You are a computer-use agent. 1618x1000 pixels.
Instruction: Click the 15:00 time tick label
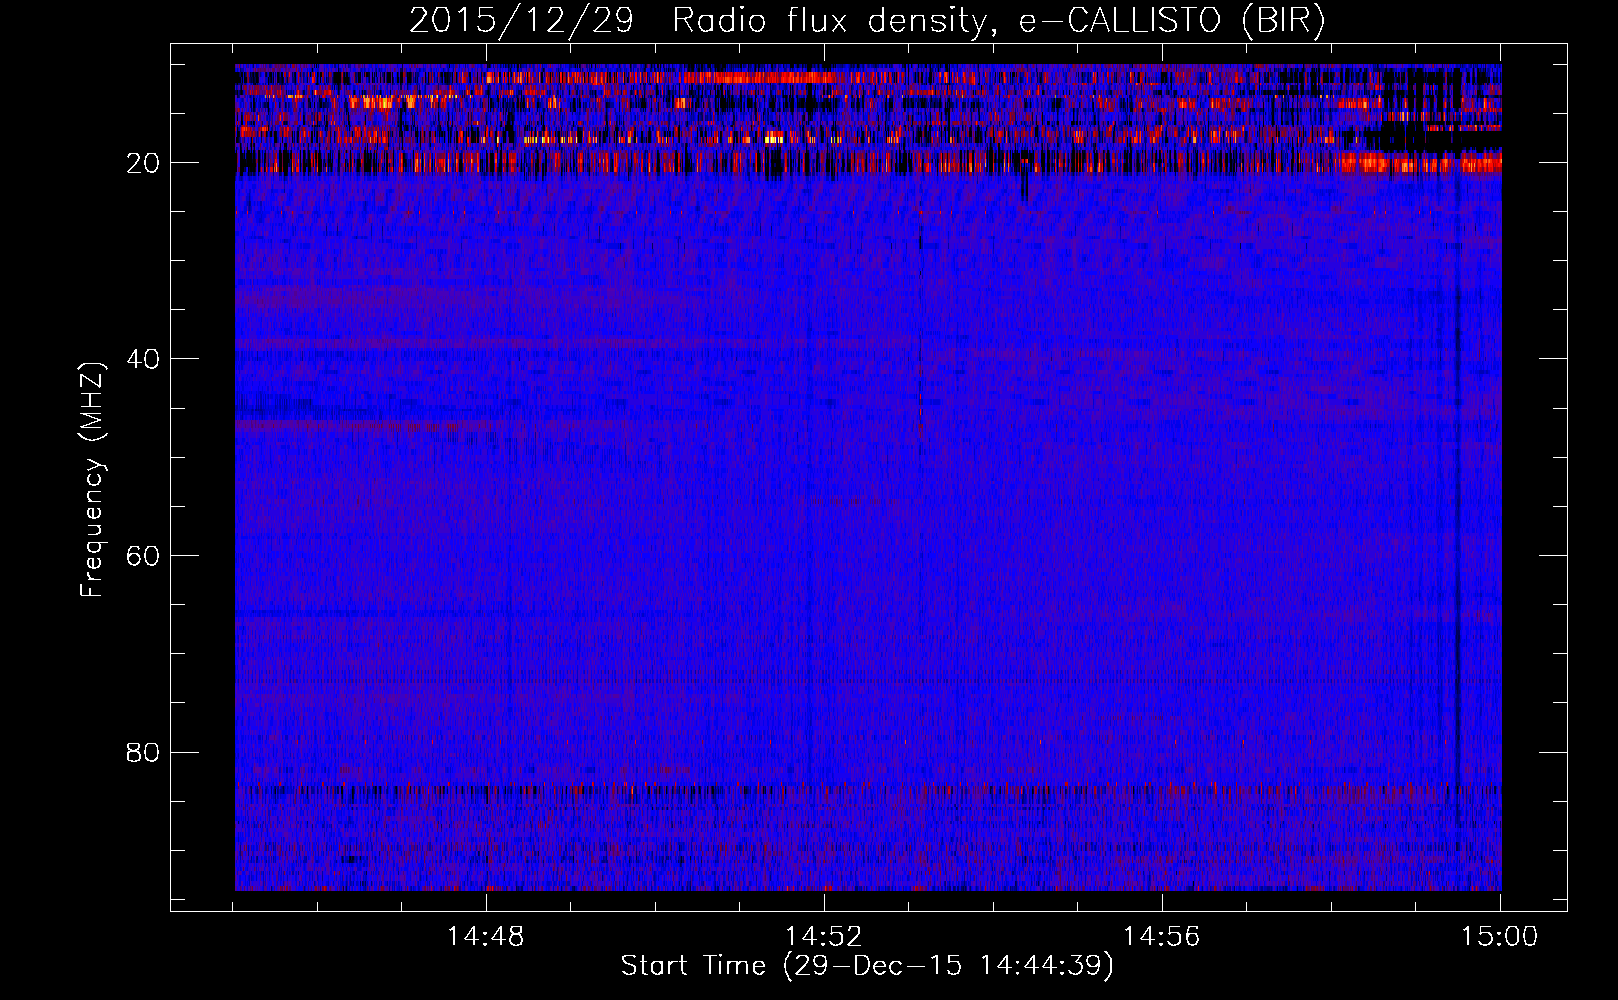click(1500, 937)
